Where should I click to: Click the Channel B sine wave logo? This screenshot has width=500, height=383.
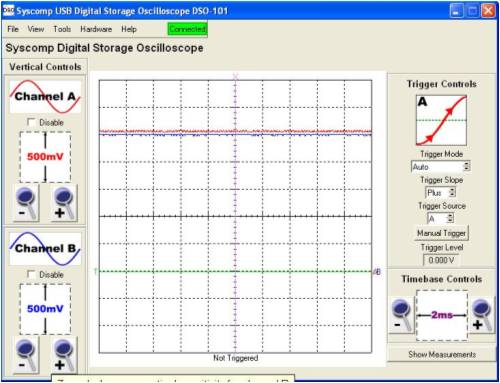(x=45, y=249)
